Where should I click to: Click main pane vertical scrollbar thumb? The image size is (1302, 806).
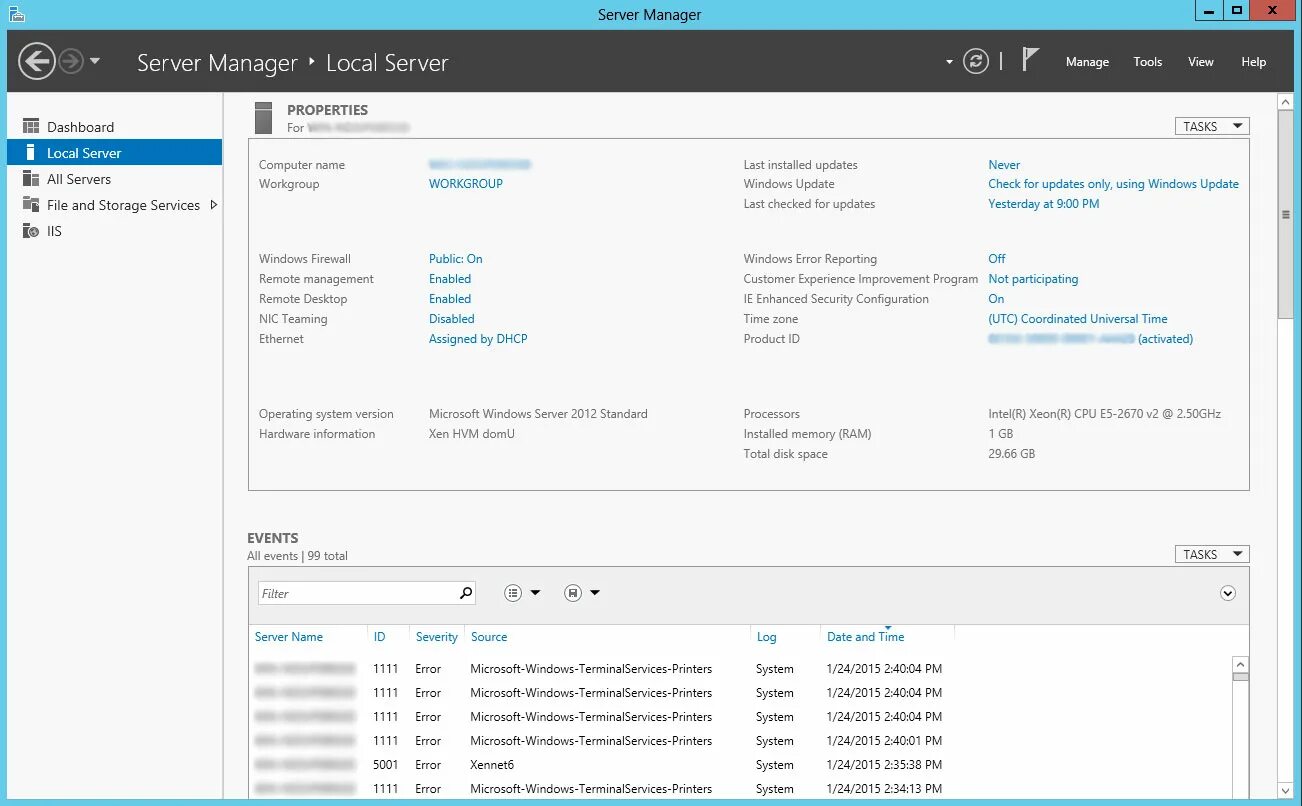[x=1286, y=214]
